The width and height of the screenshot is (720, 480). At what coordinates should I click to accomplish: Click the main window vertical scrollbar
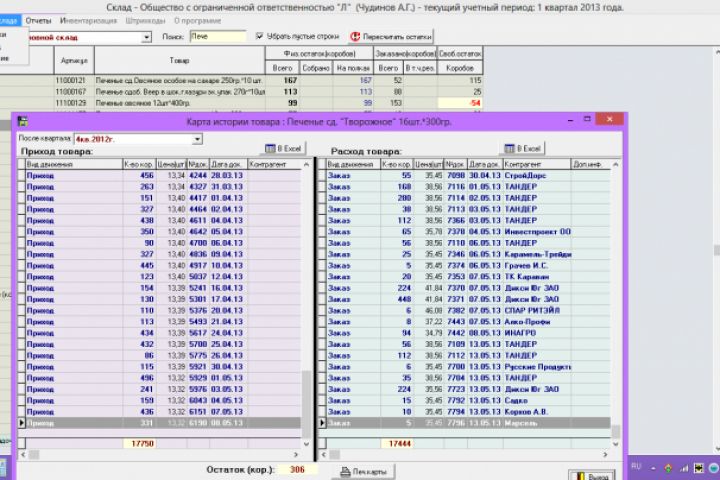pyautogui.click(x=716, y=248)
